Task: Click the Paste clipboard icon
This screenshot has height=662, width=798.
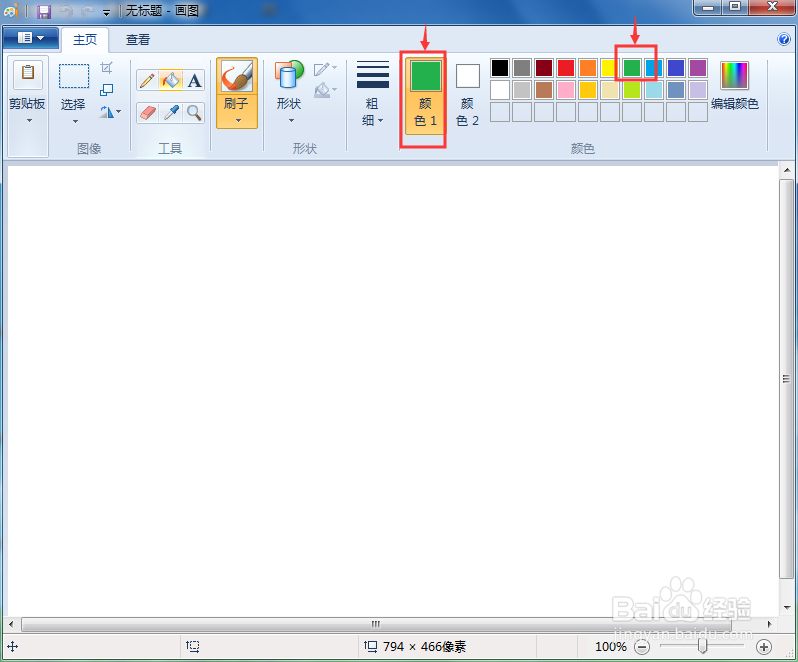Action: [x=28, y=72]
